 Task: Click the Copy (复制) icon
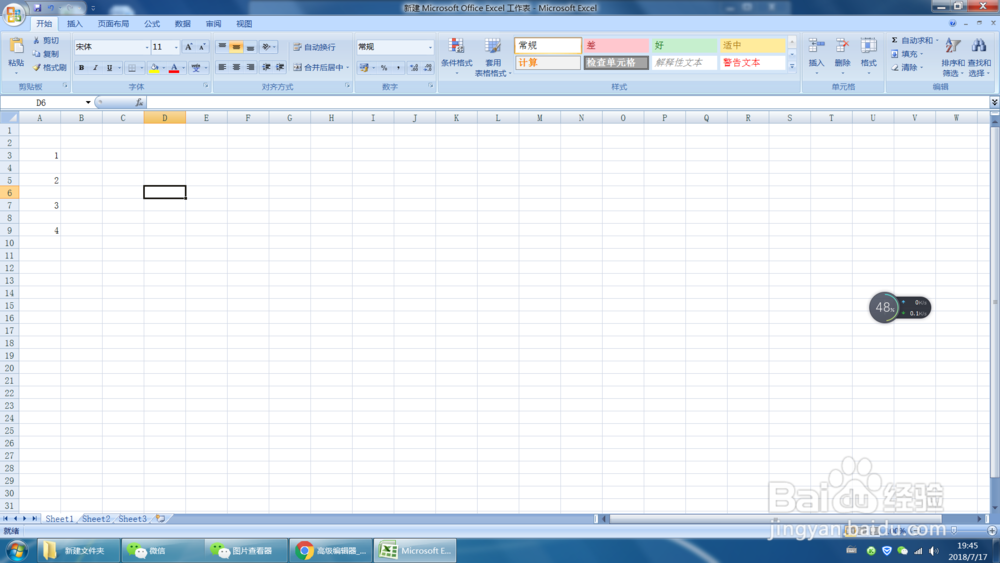[x=36, y=54]
